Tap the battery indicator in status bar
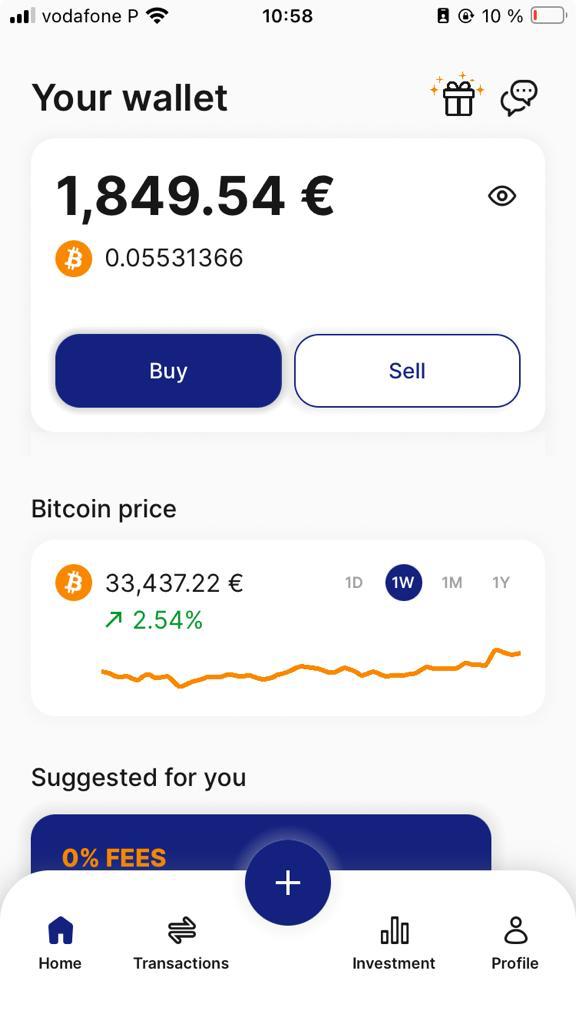Screen dimensions: 576x1024 [548, 16]
